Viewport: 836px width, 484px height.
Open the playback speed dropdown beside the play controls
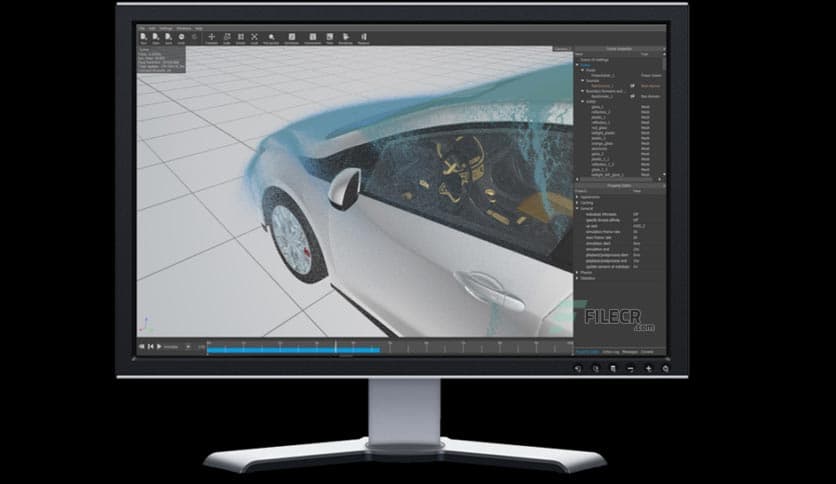[x=188, y=346]
